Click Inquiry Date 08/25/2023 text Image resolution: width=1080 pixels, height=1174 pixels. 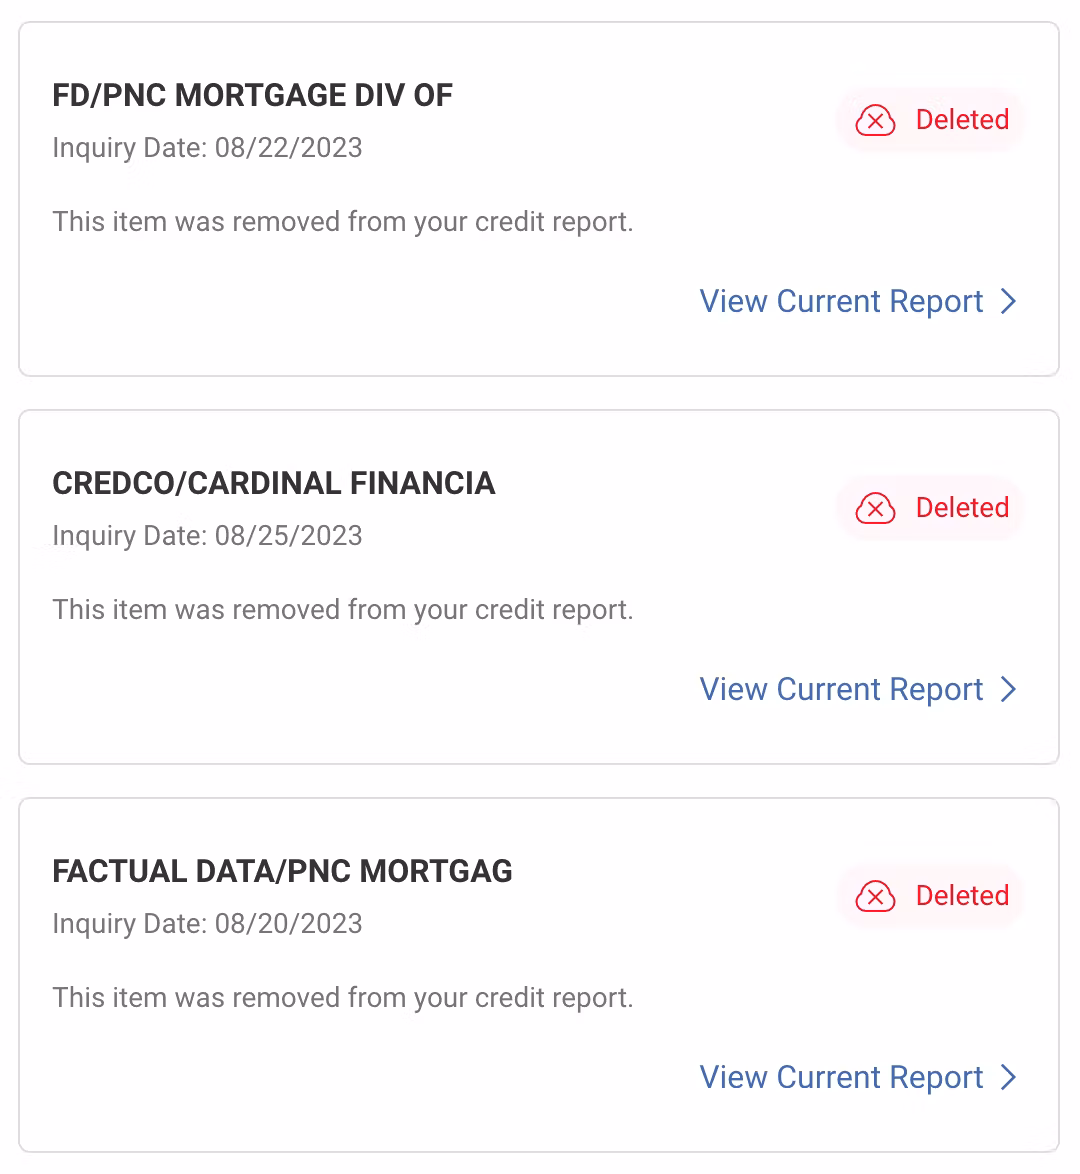[x=207, y=536]
